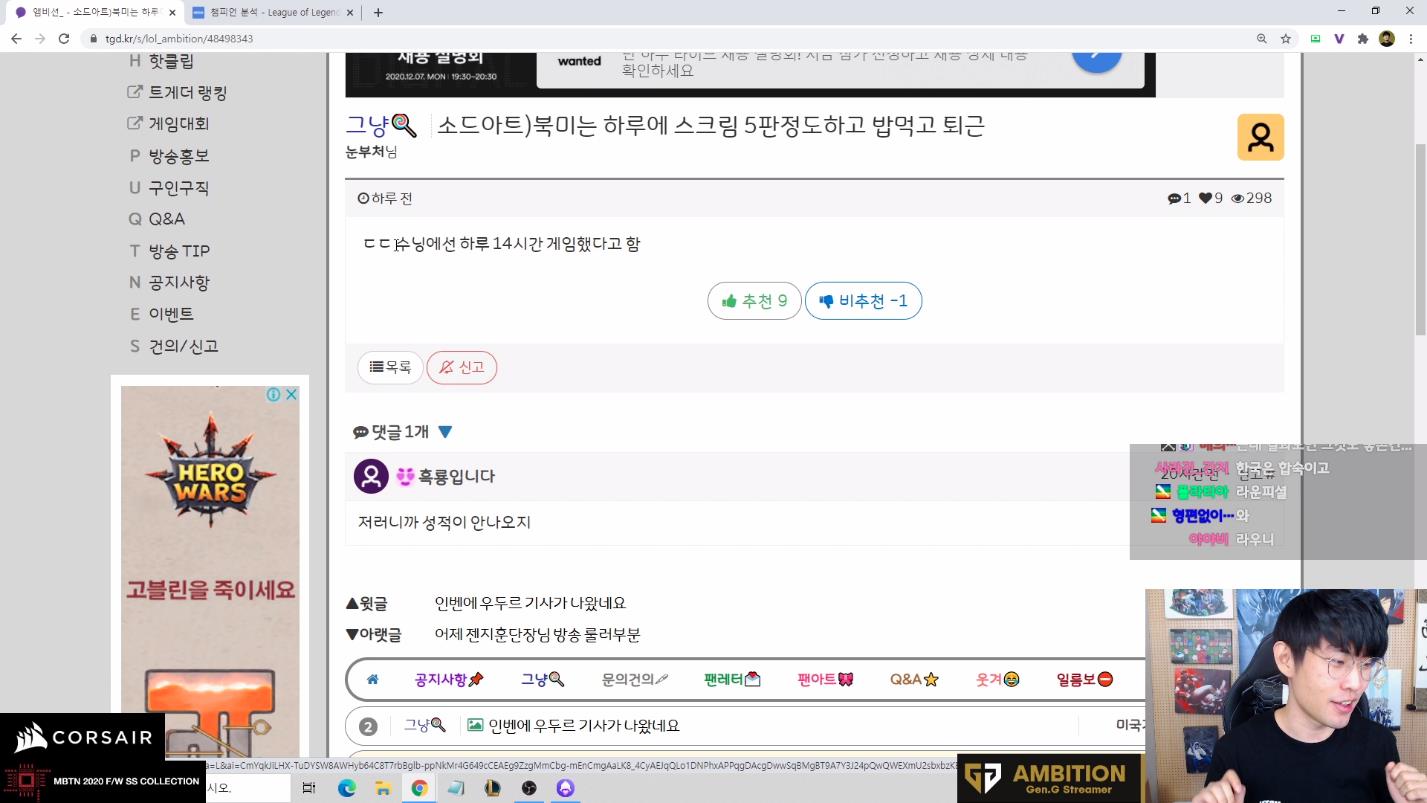Screen dimensions: 1427x803
Task: Go to board home via house icon
Action: tap(373, 679)
